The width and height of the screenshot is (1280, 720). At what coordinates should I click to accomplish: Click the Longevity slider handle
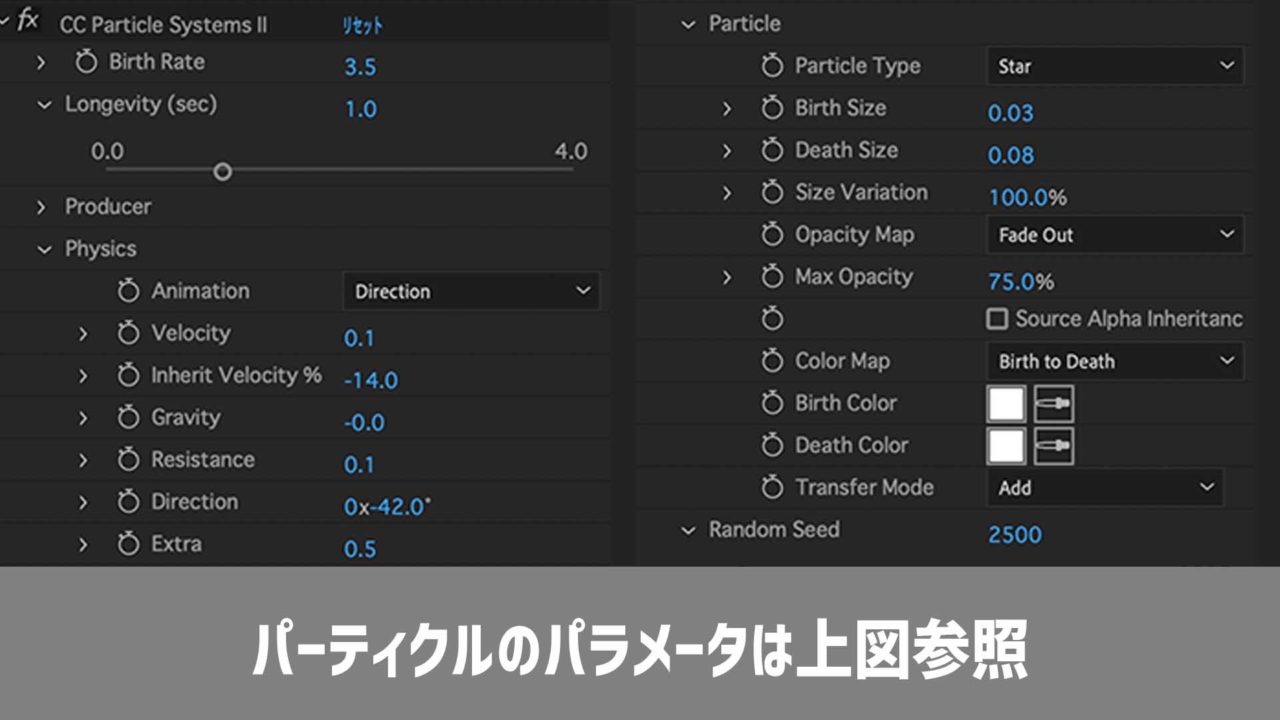222,172
